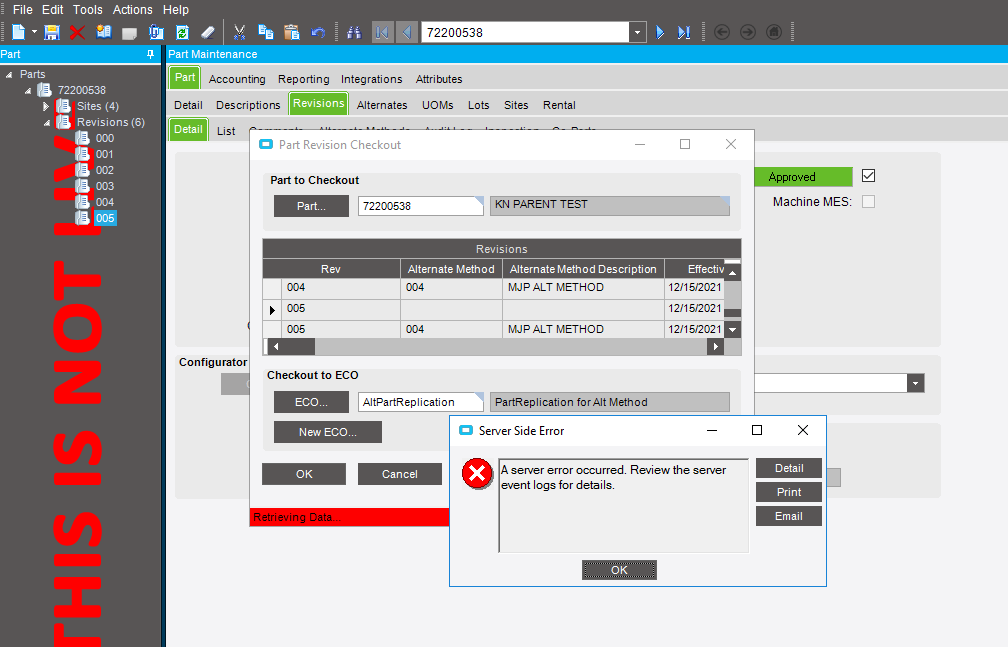The width and height of the screenshot is (1008, 647).
Task: Switch to the Integrations tab
Action: pyautogui.click(x=372, y=79)
